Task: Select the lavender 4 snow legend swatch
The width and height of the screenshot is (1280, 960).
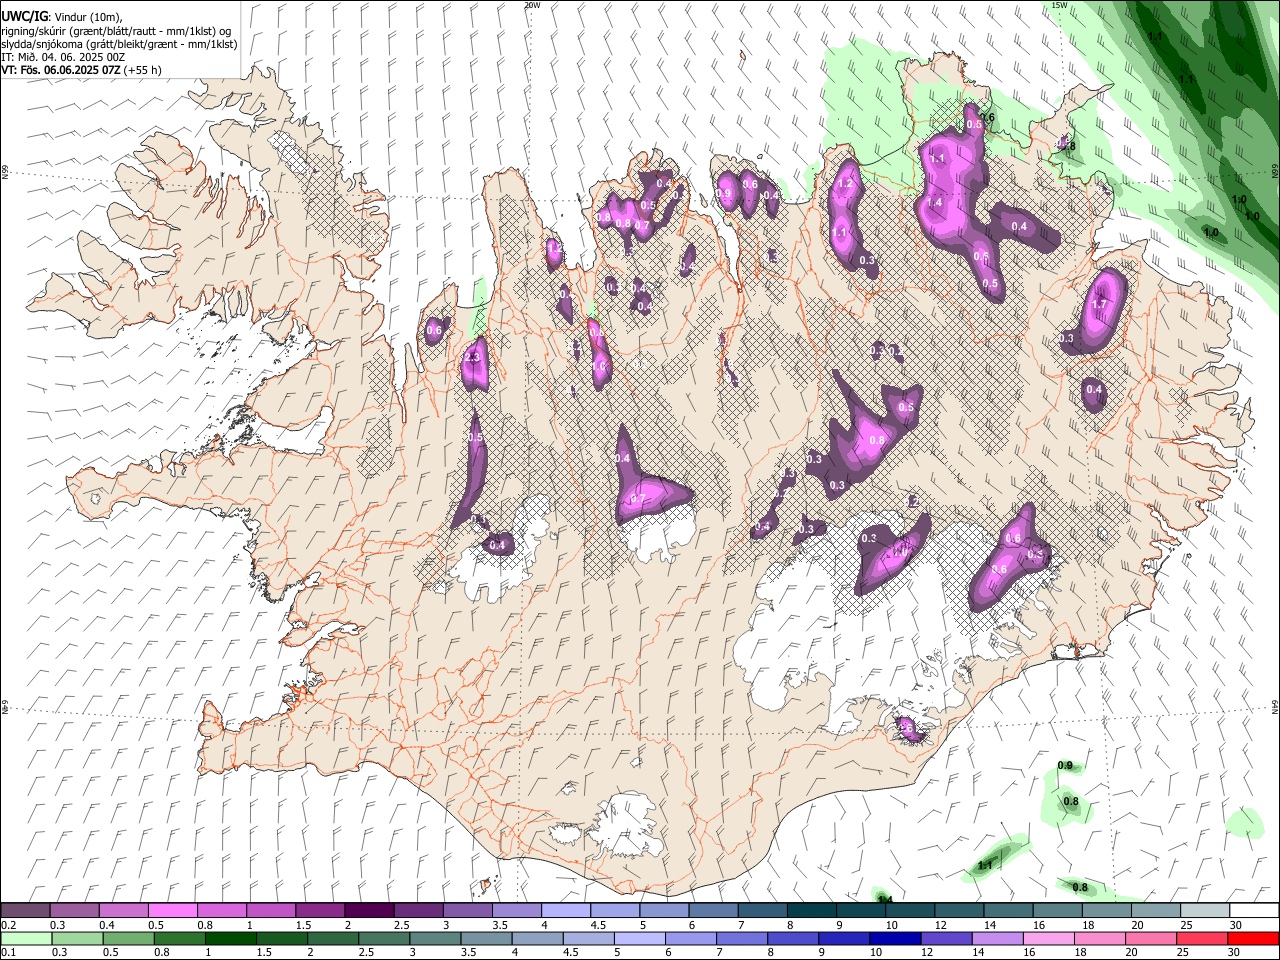Action: 566,911
